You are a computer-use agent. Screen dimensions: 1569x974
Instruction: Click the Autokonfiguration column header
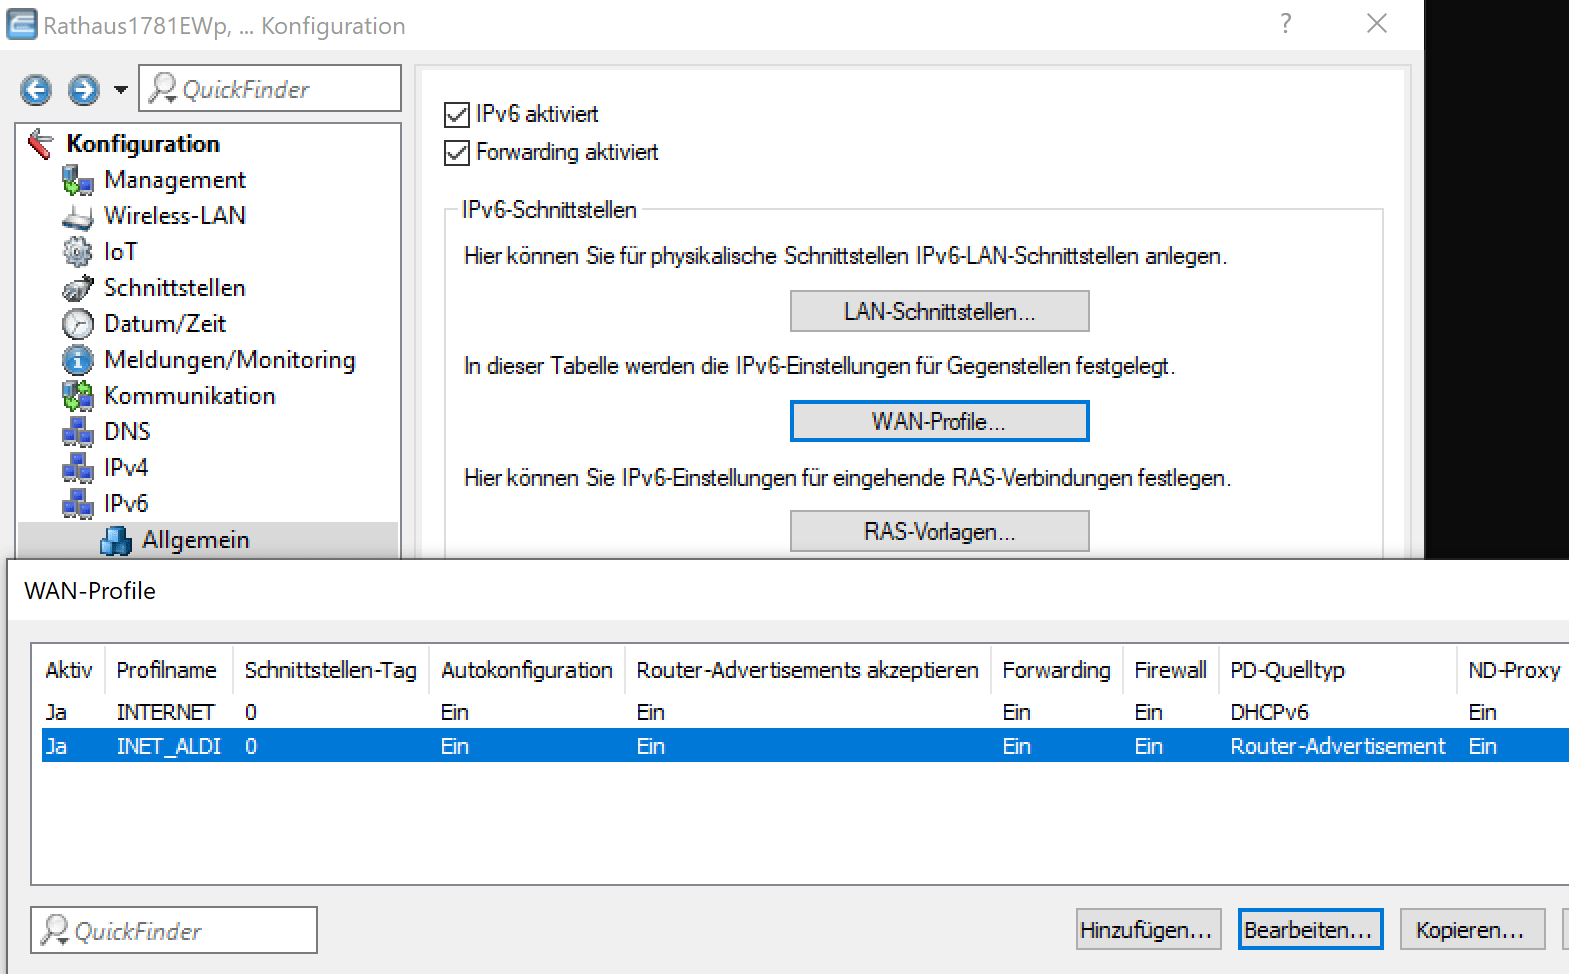pos(527,670)
